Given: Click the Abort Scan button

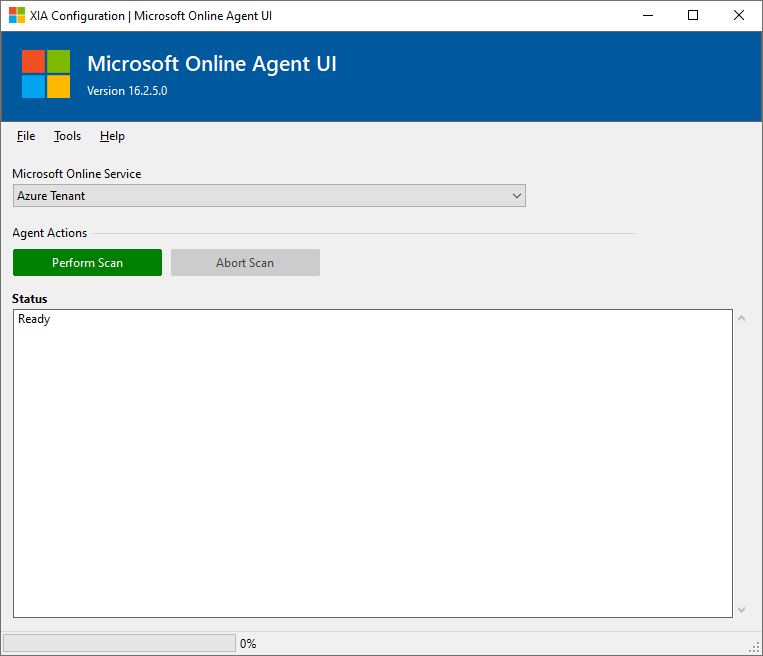Looking at the screenshot, I should point(245,263).
